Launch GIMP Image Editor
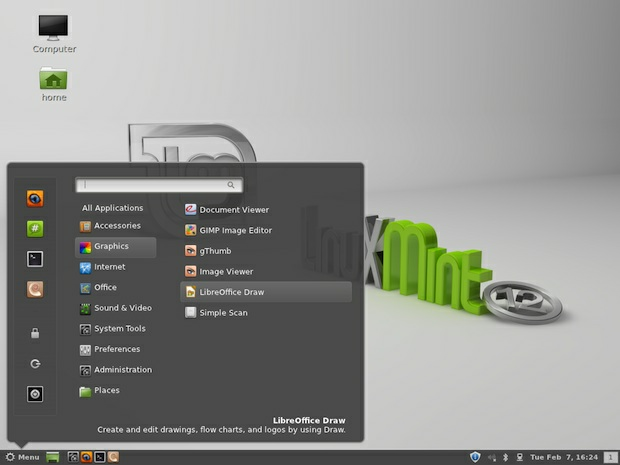Screen dimensions: 620x465 click(x=266, y=230)
